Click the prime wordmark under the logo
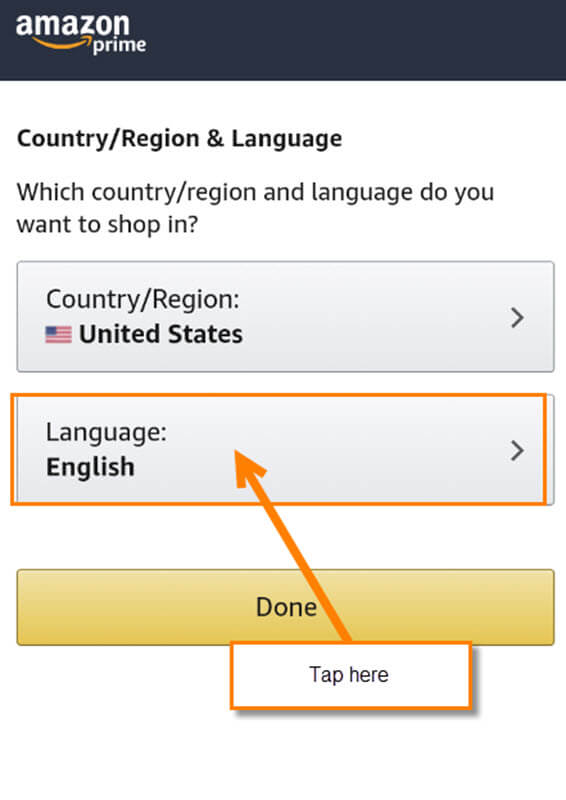 click(x=119, y=45)
